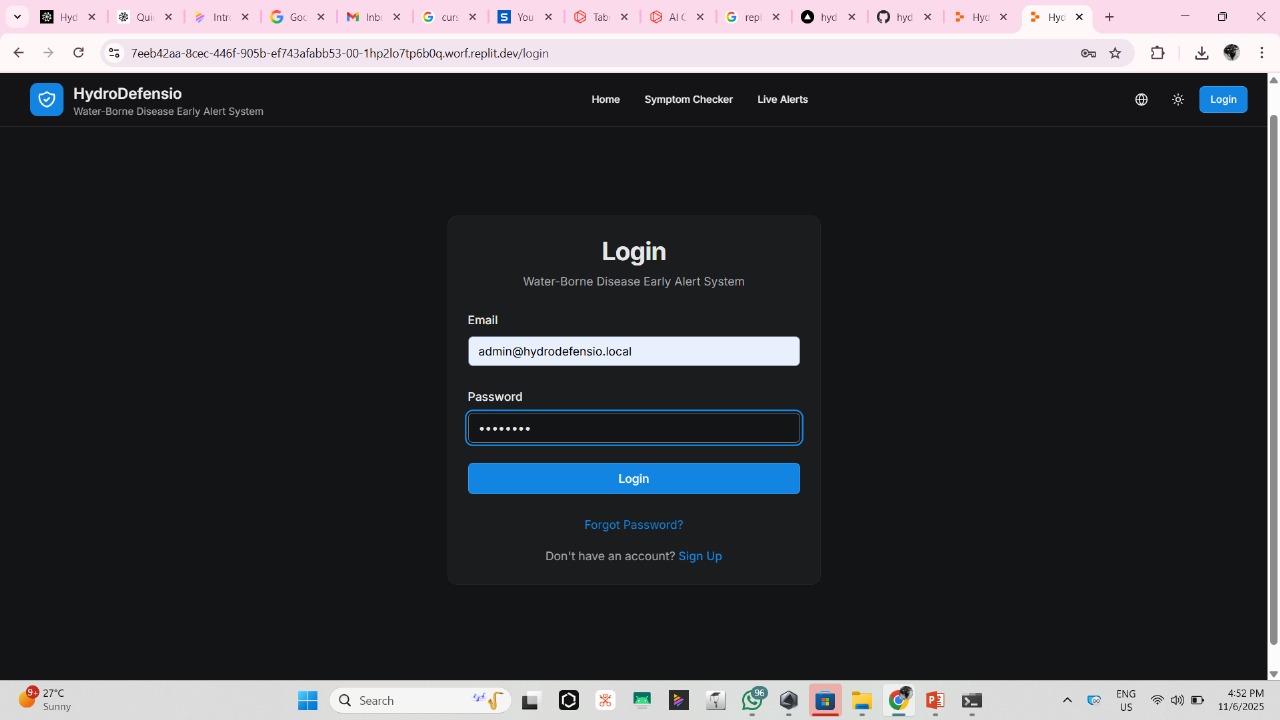The image size is (1280, 720).
Task: Focus the Email input field
Action: click(x=633, y=351)
